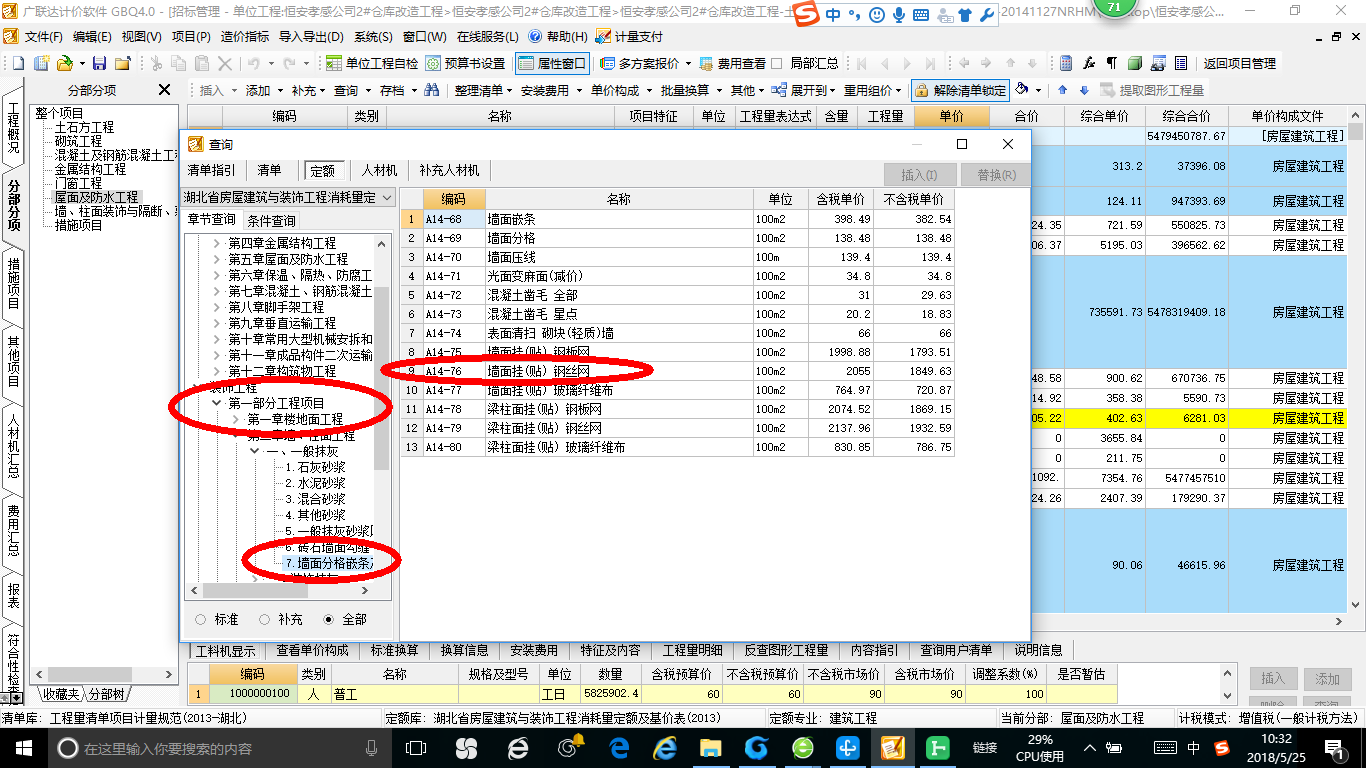Select the 标准 radio button
1366x768 pixels.
pos(201,619)
